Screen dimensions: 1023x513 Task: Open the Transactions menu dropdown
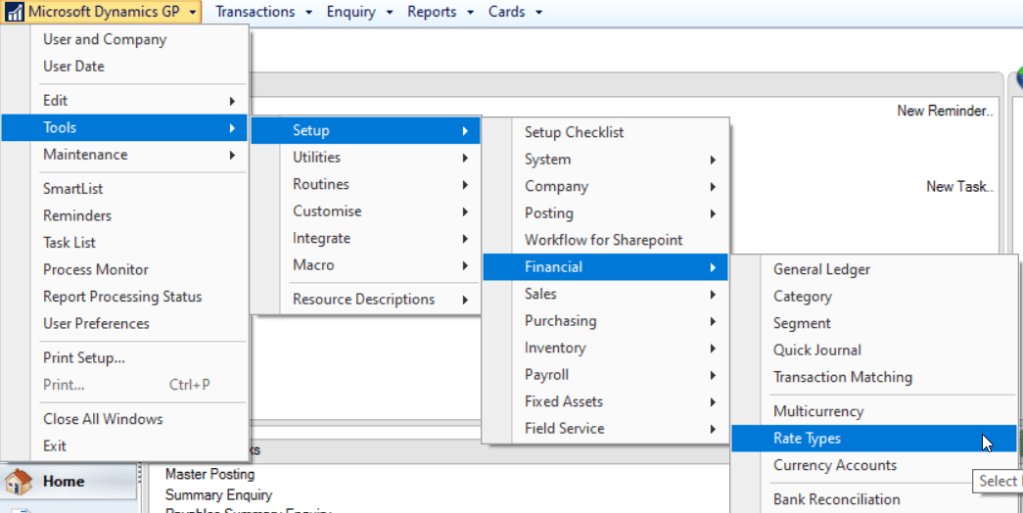tap(264, 12)
